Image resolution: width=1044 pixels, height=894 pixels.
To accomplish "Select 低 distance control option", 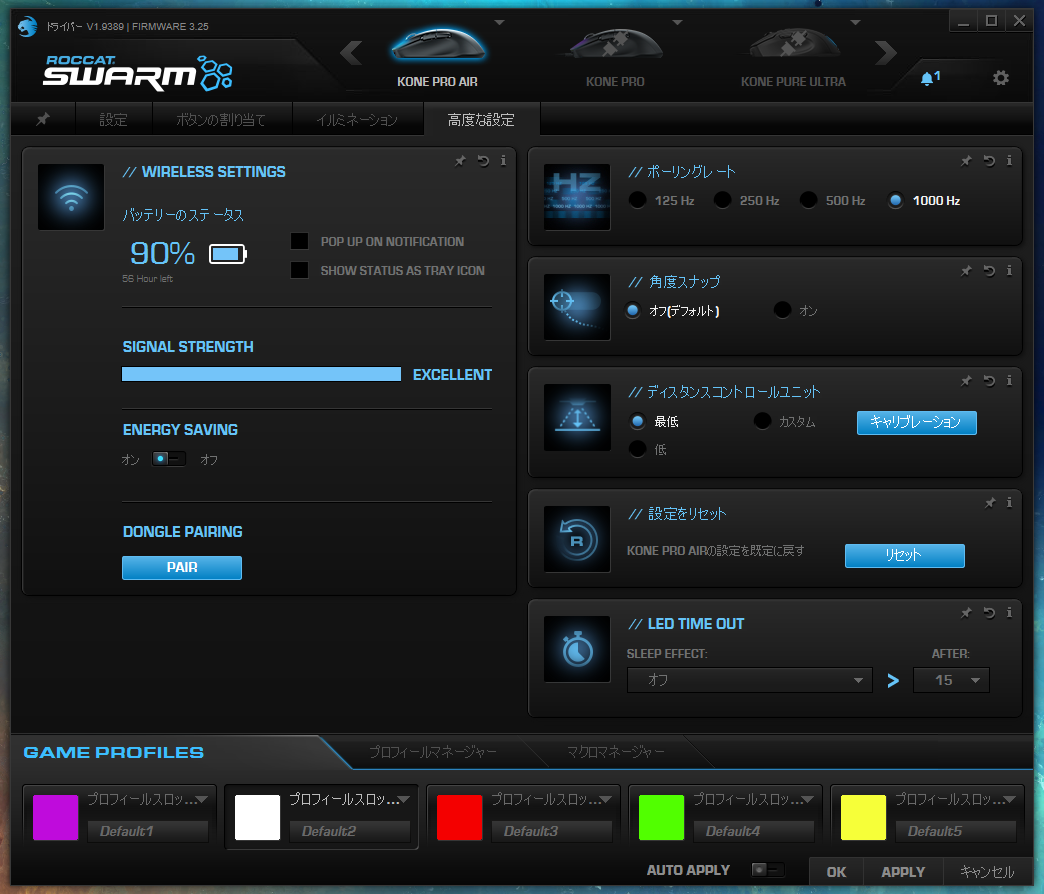I will tap(638, 449).
